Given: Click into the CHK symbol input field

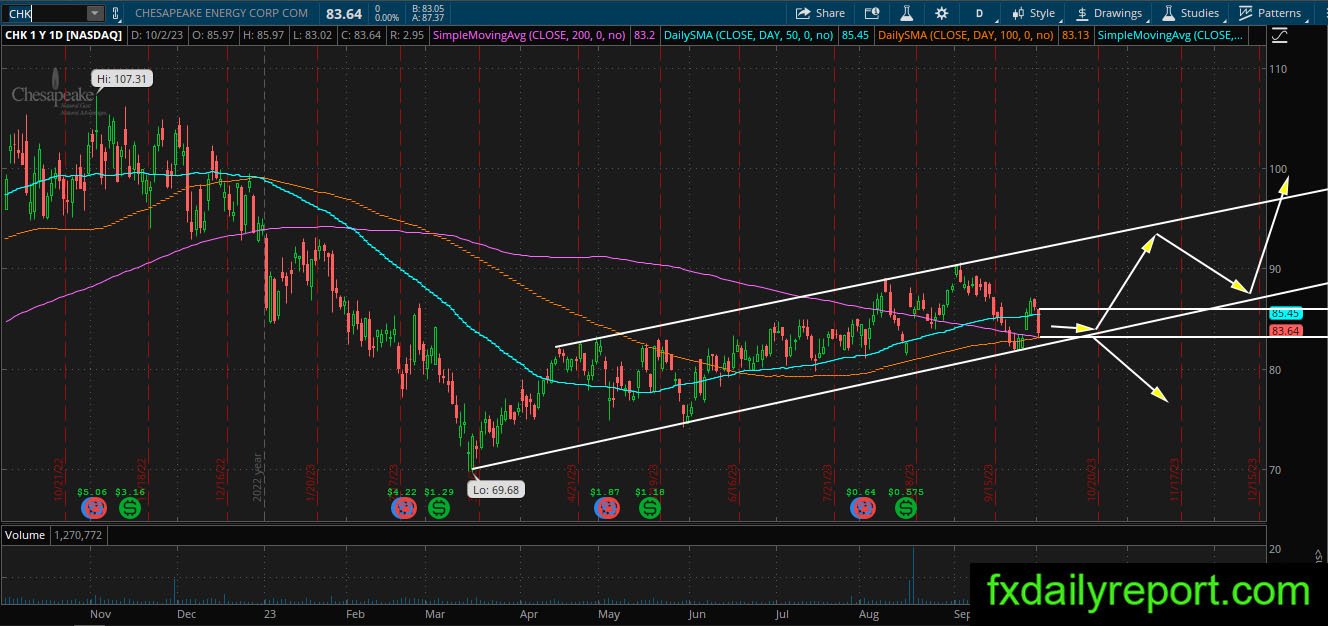Looking at the screenshot, I should point(45,13).
